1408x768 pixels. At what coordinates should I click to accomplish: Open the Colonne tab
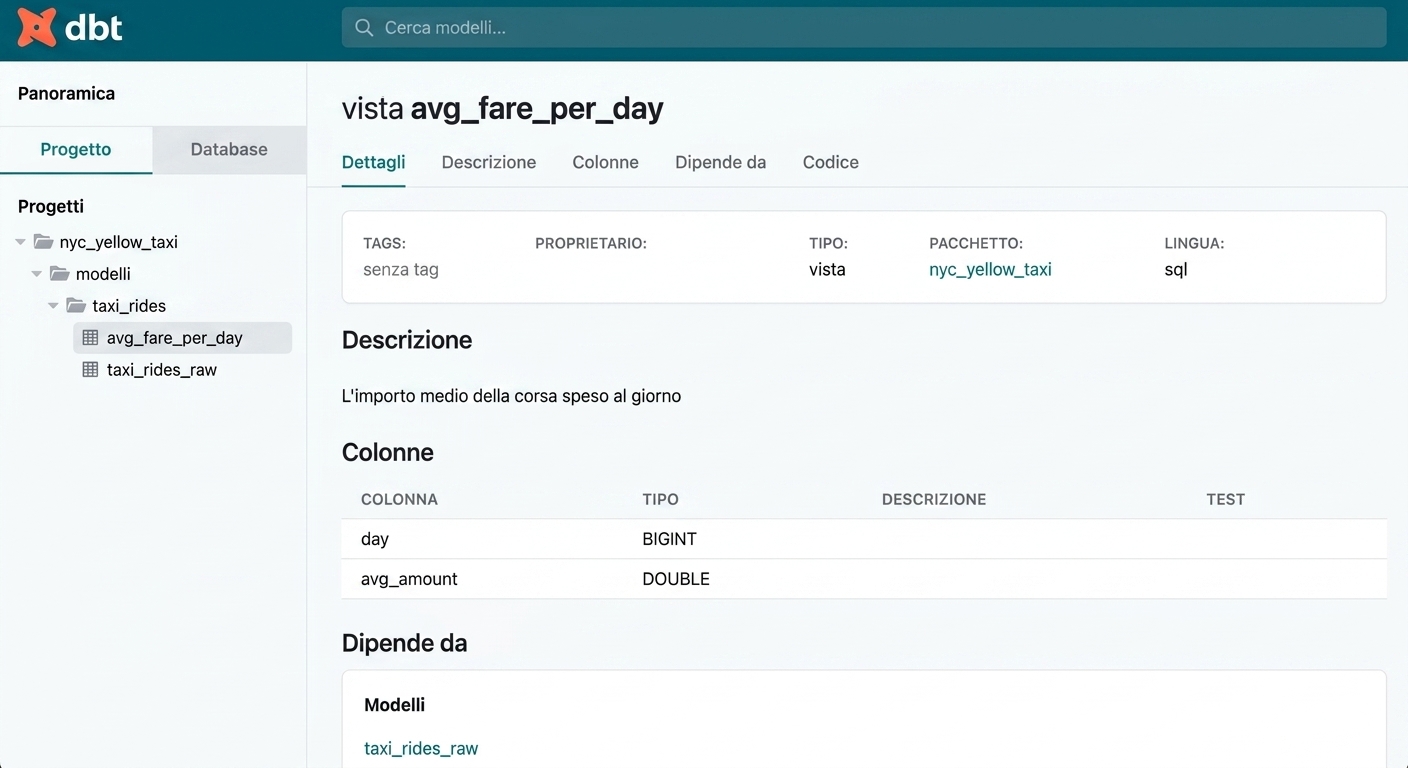(605, 162)
